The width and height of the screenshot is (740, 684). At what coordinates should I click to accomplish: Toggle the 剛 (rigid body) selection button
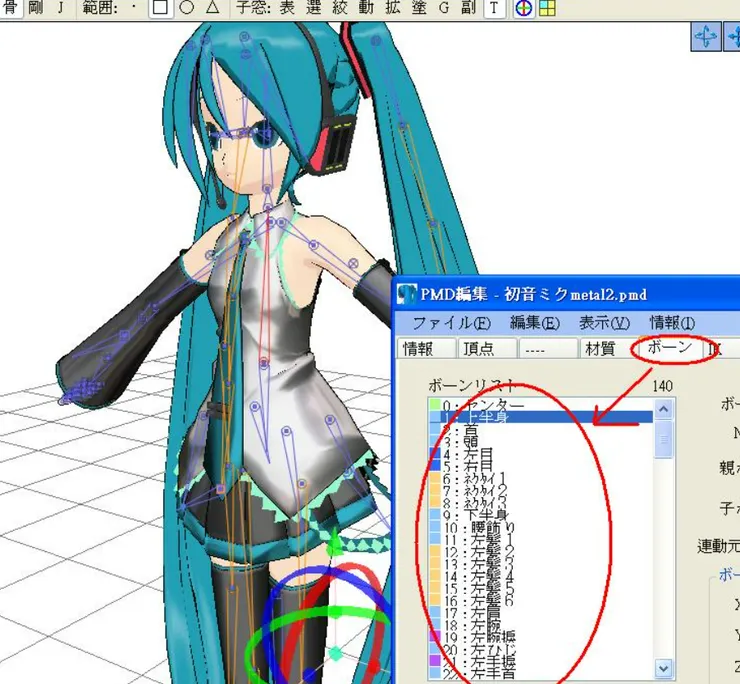pyautogui.click(x=36, y=8)
